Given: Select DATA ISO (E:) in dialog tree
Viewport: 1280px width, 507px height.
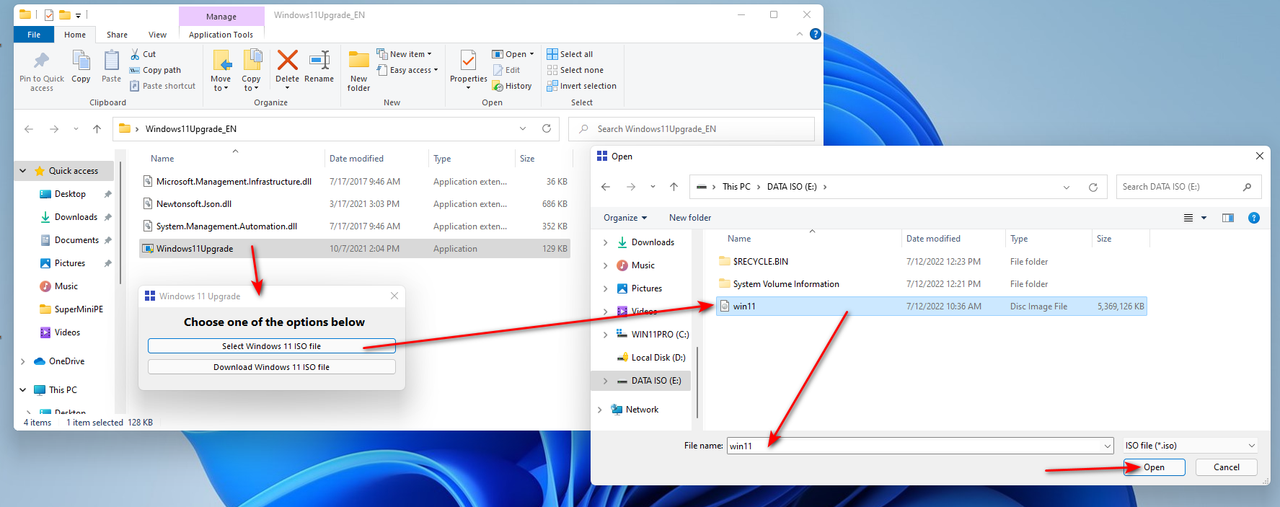Looking at the screenshot, I should click(x=655, y=380).
